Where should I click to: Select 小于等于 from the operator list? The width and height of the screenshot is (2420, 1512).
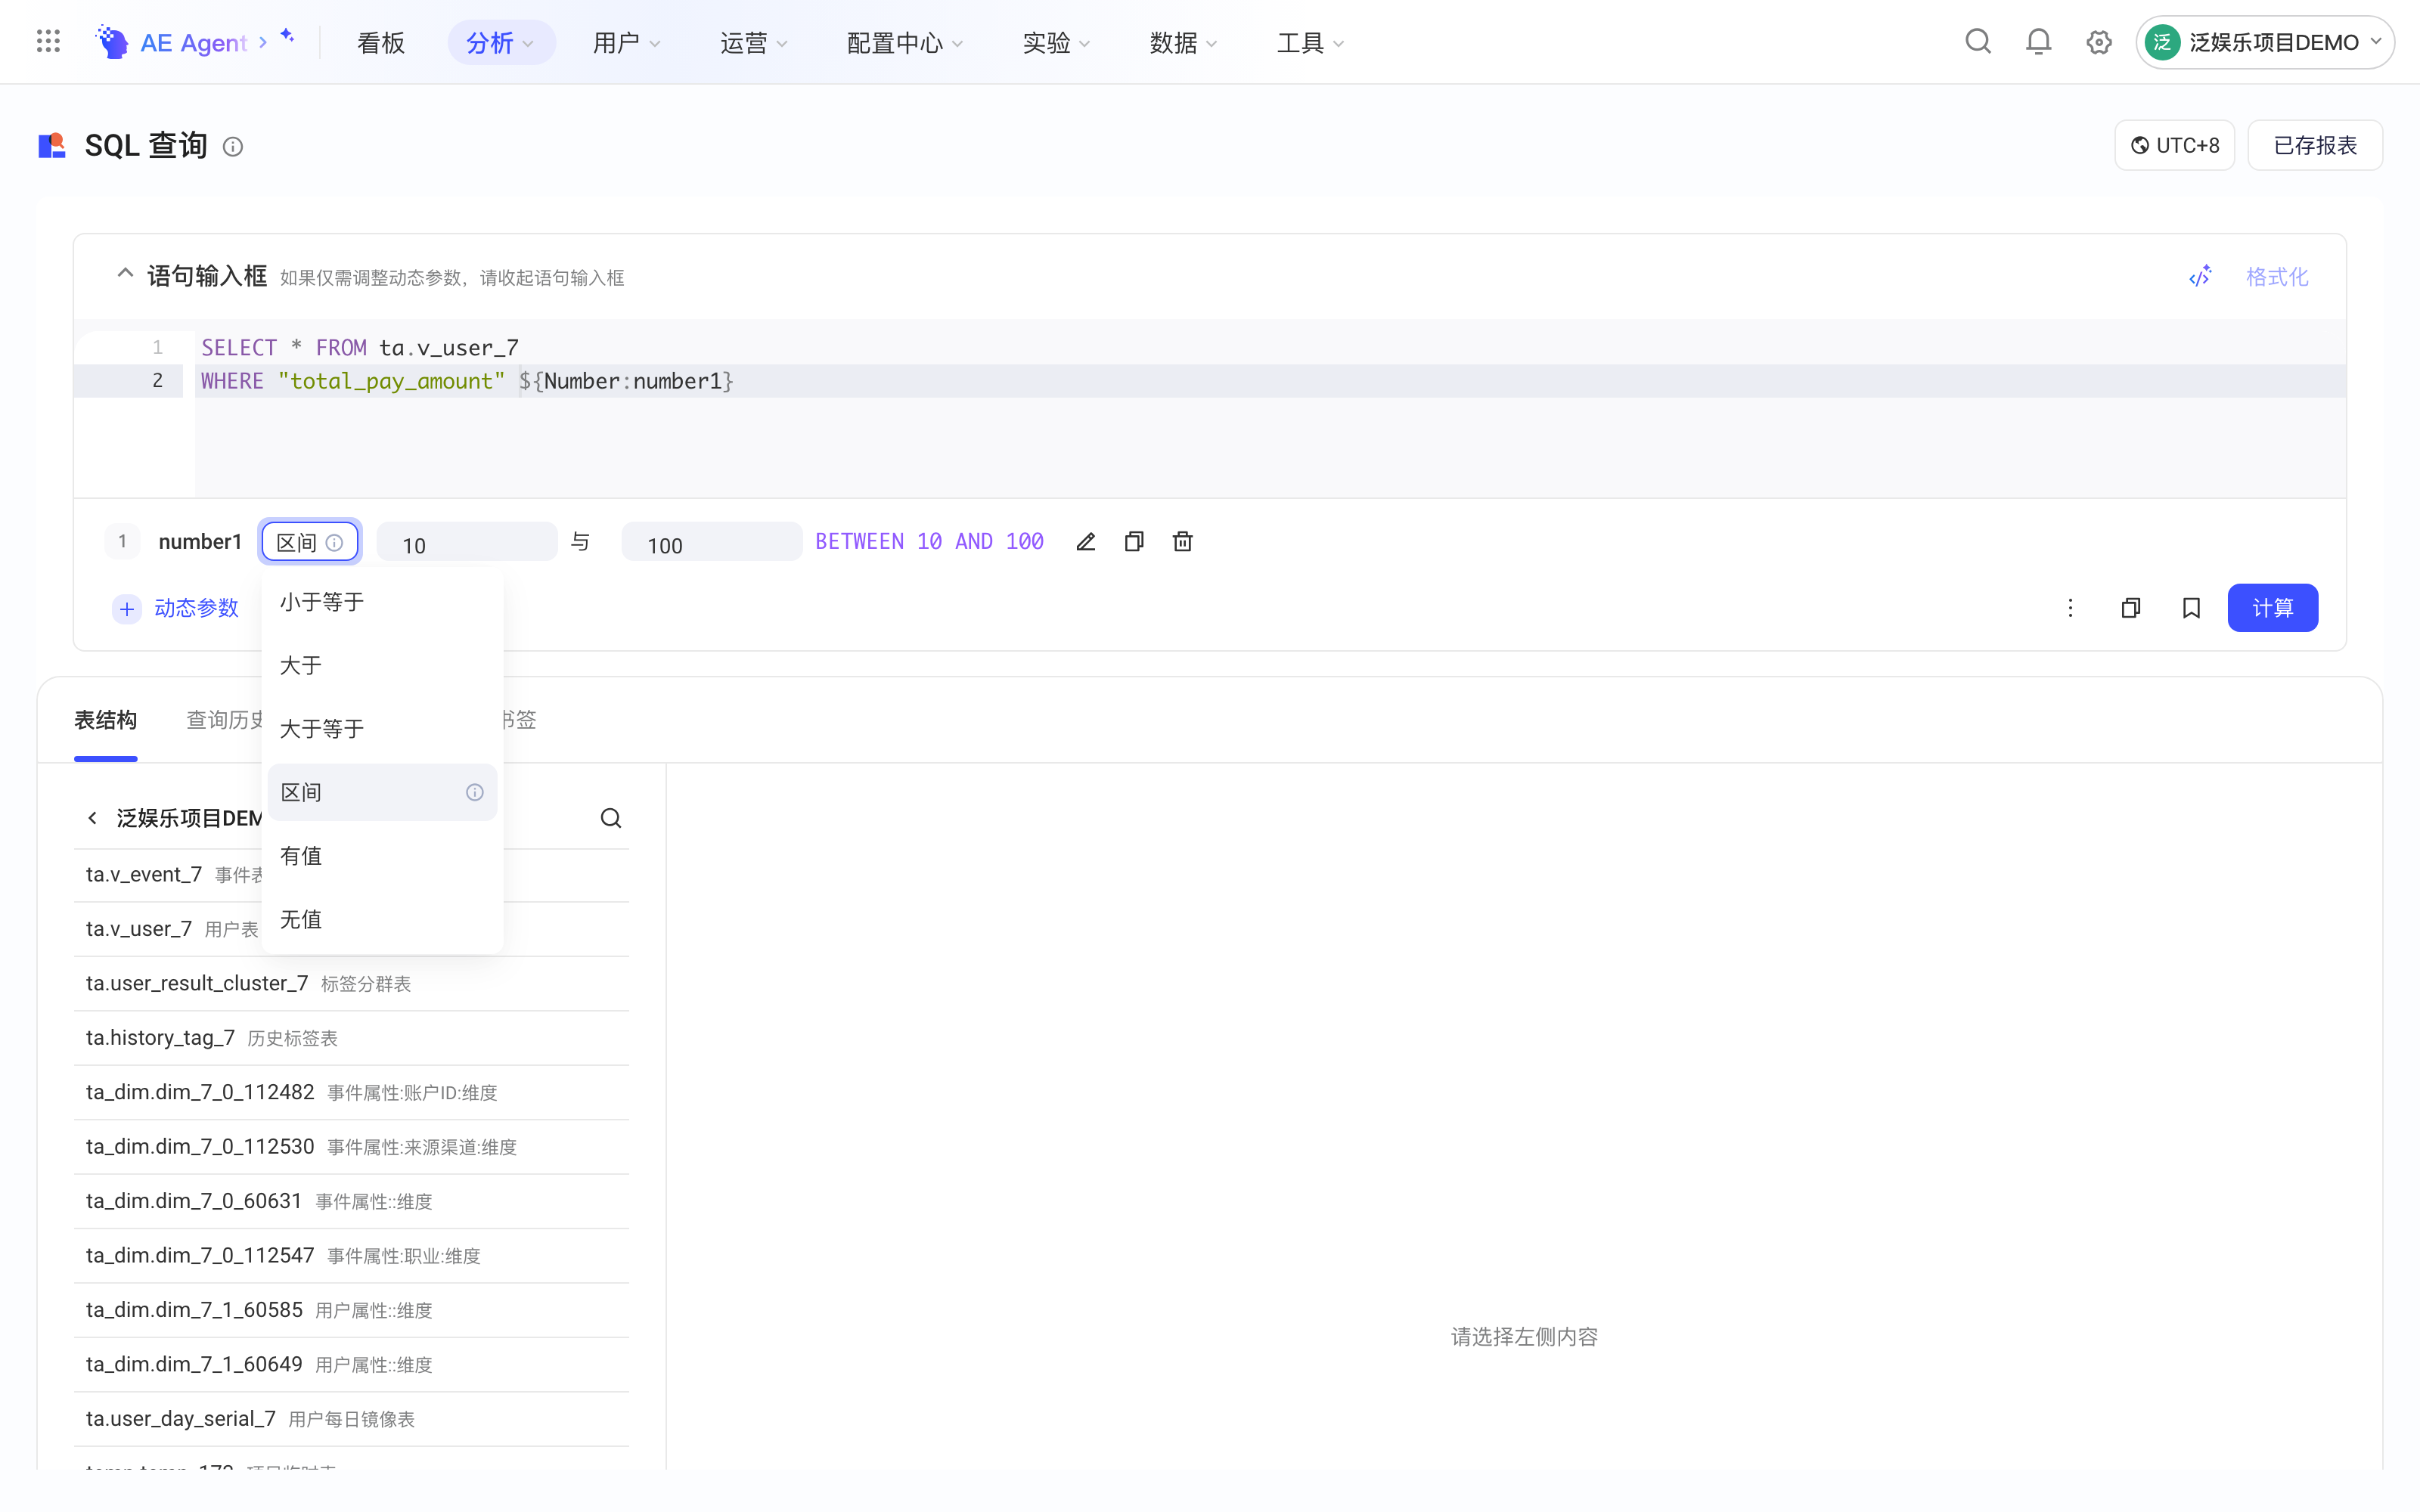(382, 602)
